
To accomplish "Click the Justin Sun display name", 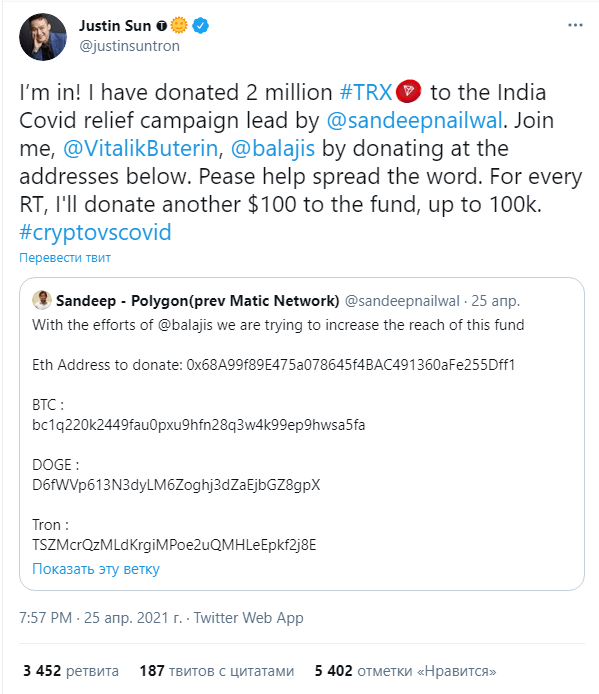I will tap(115, 26).
